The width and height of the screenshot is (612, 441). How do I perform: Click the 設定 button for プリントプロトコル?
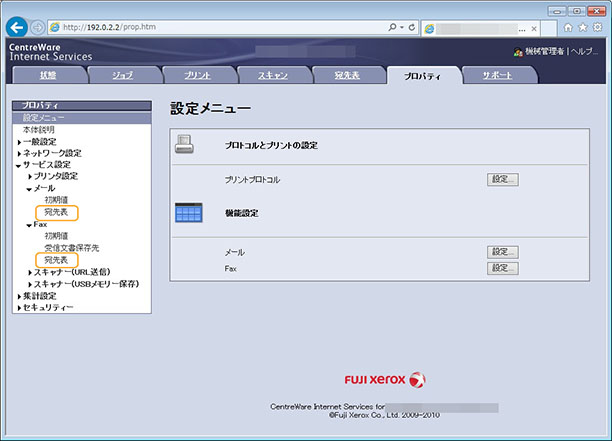[x=502, y=180]
